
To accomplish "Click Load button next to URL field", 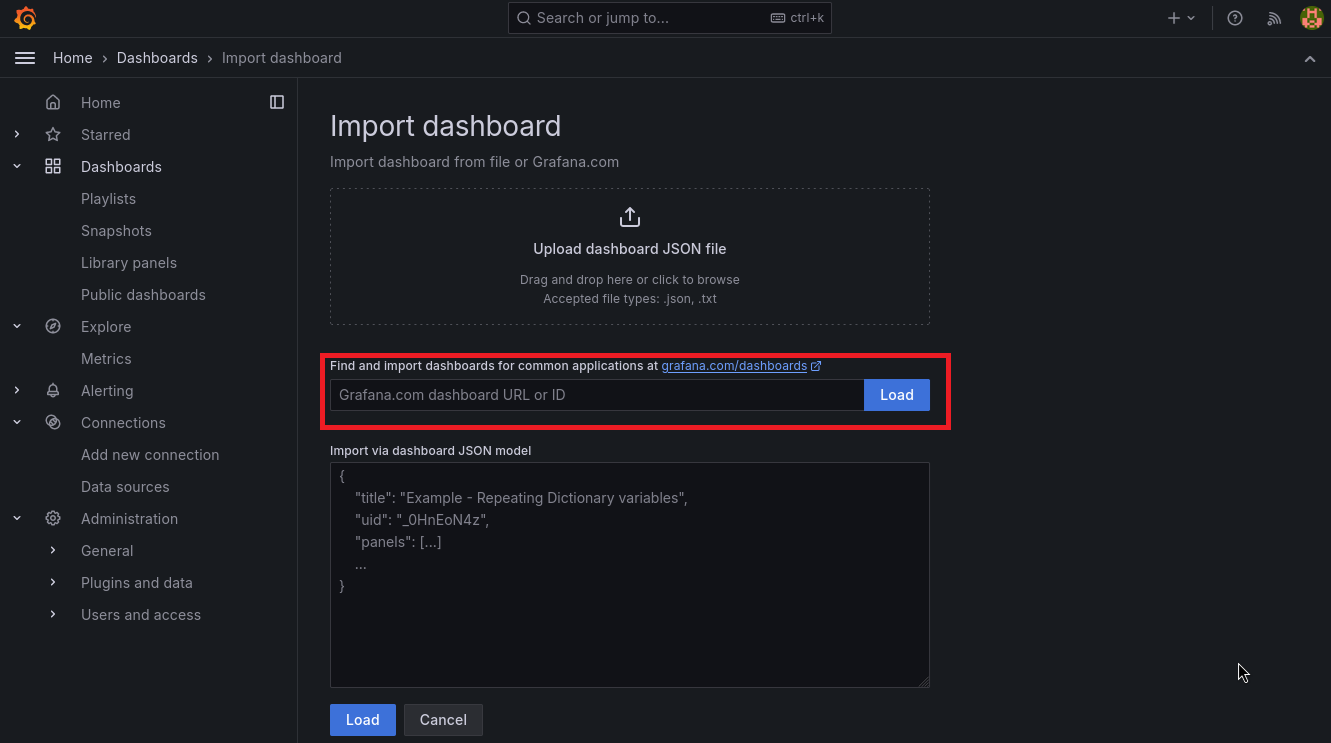I will [897, 395].
